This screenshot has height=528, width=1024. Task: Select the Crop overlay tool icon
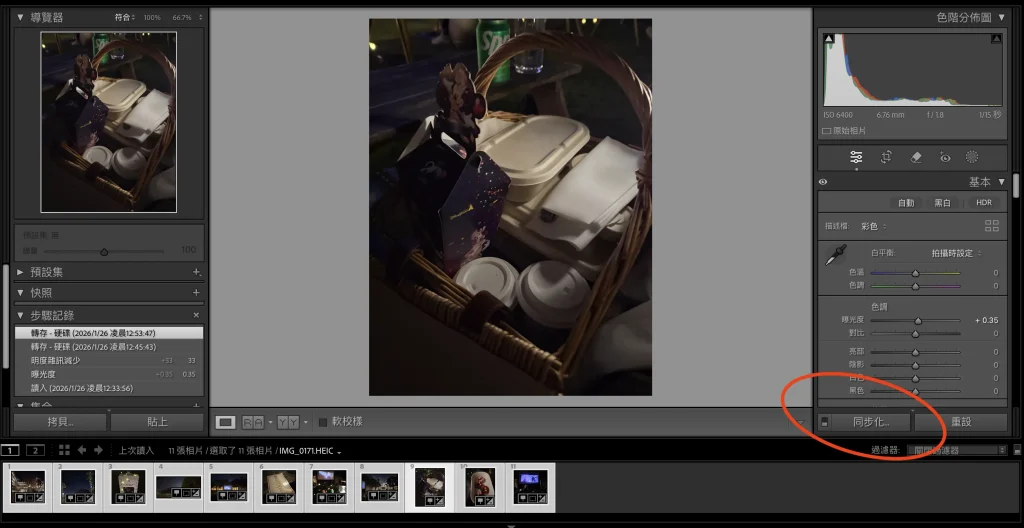pos(886,157)
